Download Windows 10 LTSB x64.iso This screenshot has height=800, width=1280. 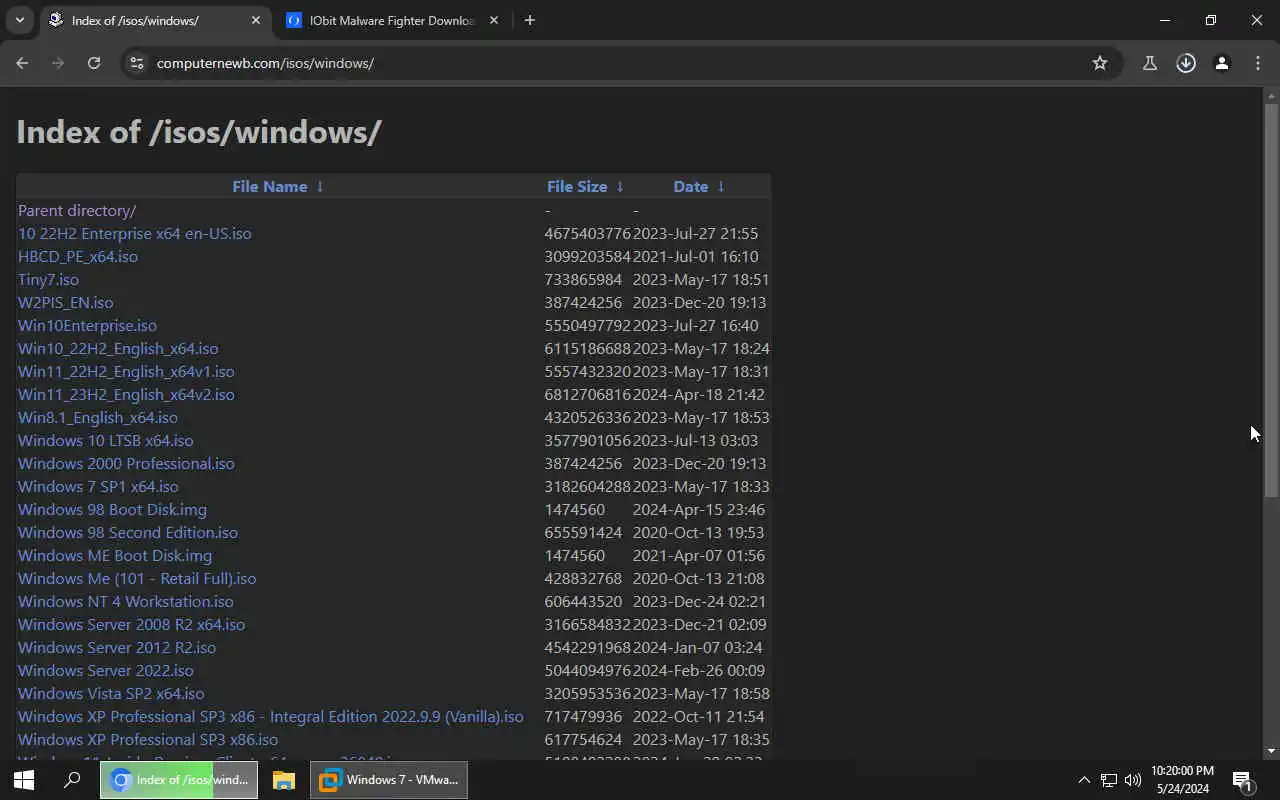pyautogui.click(x=106, y=440)
